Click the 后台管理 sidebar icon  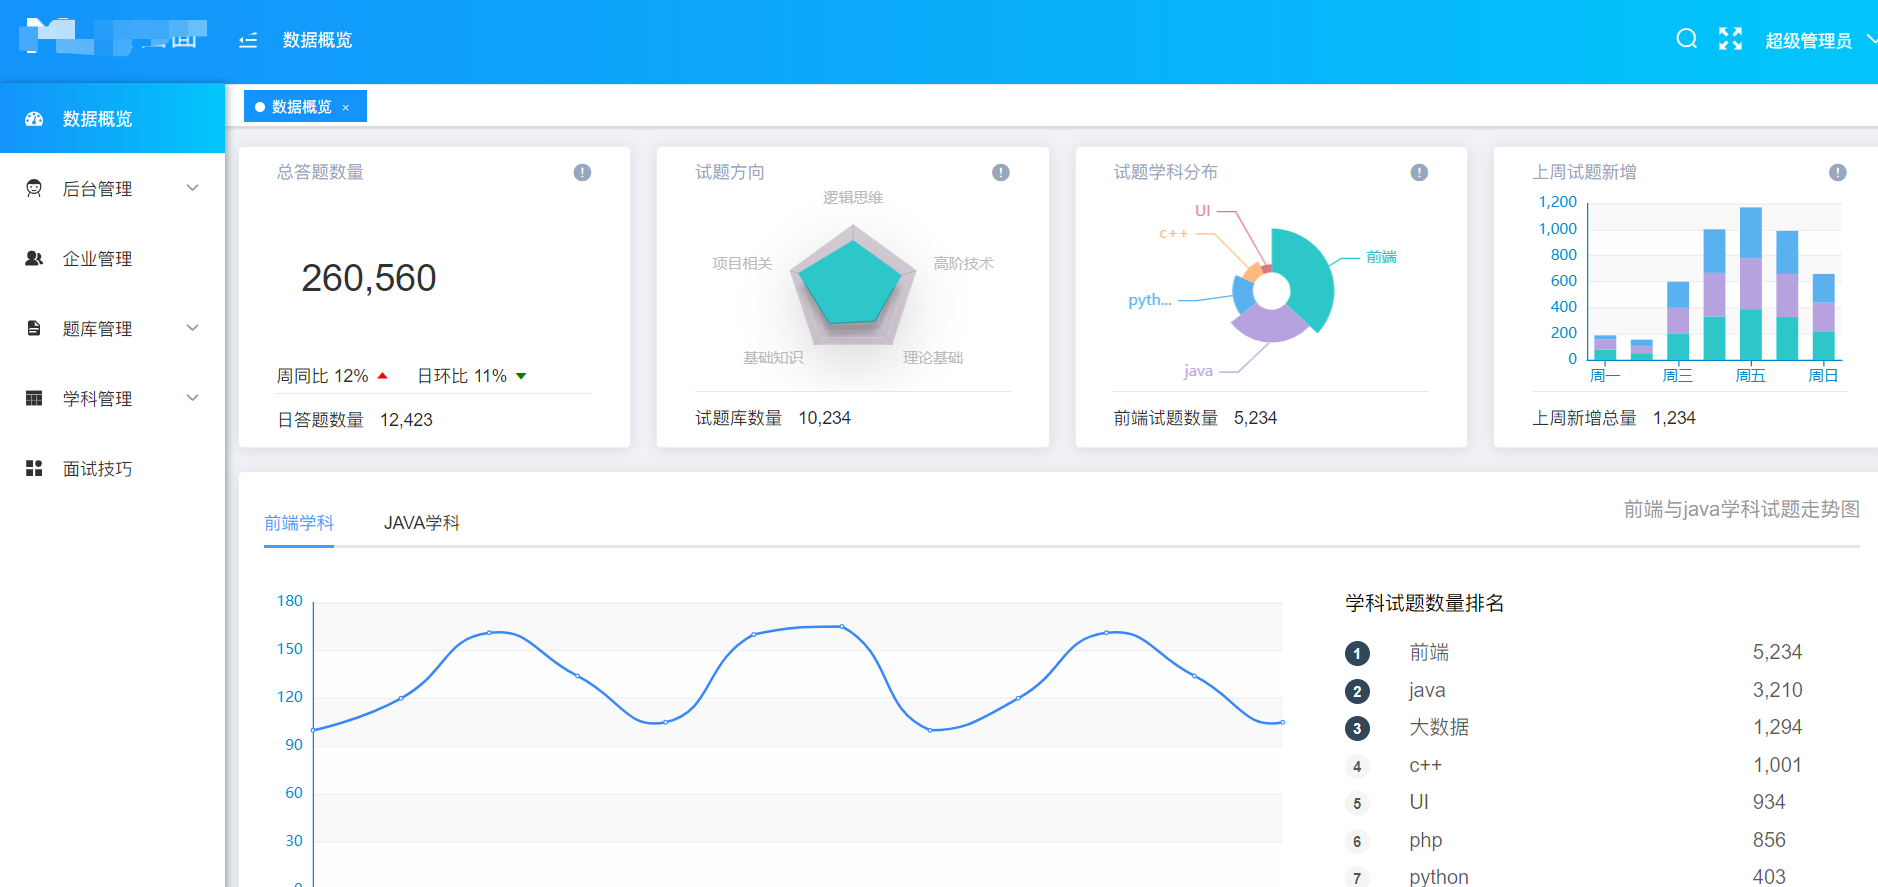tap(34, 188)
